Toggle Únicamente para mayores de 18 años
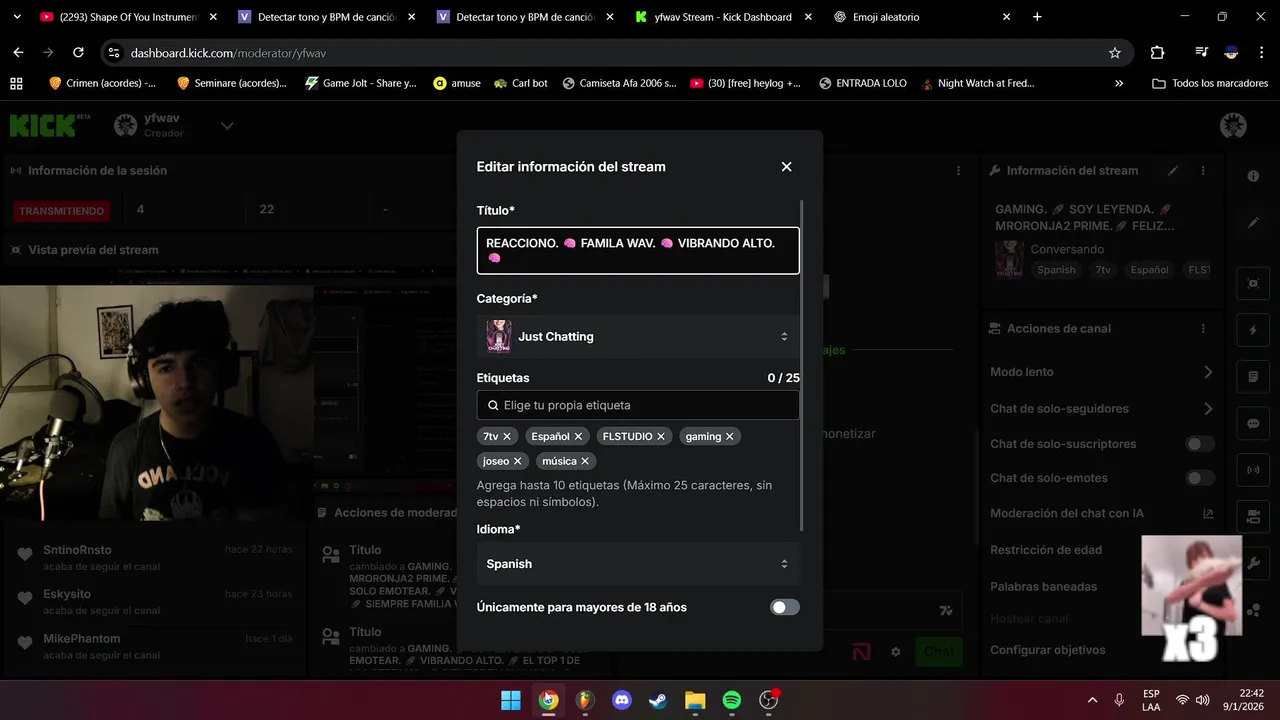The width and height of the screenshot is (1280, 720). (x=785, y=607)
